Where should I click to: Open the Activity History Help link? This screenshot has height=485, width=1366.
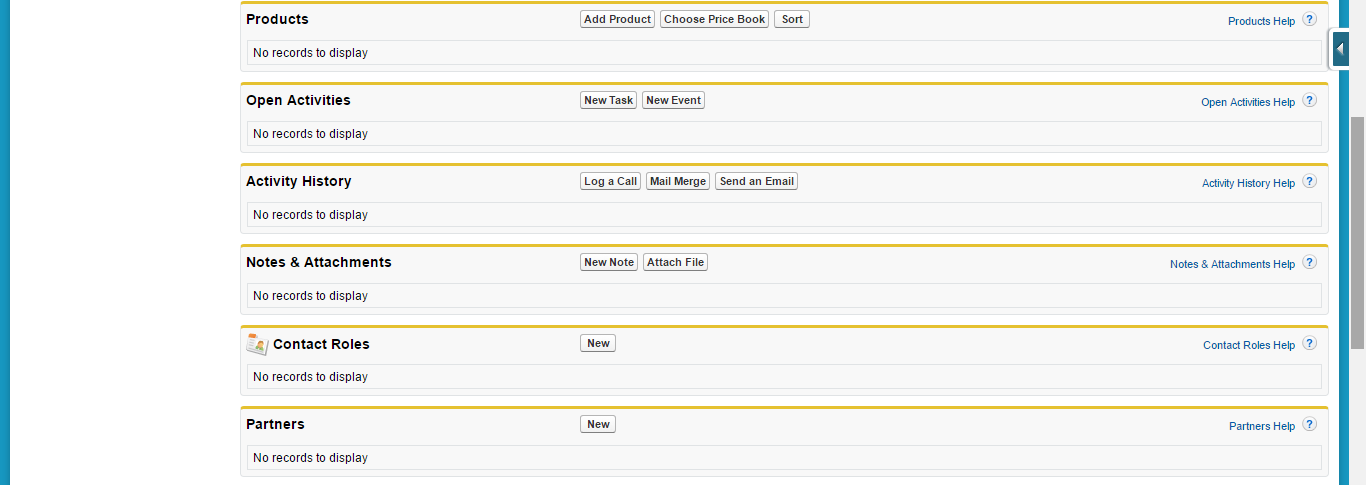pyautogui.click(x=1248, y=183)
